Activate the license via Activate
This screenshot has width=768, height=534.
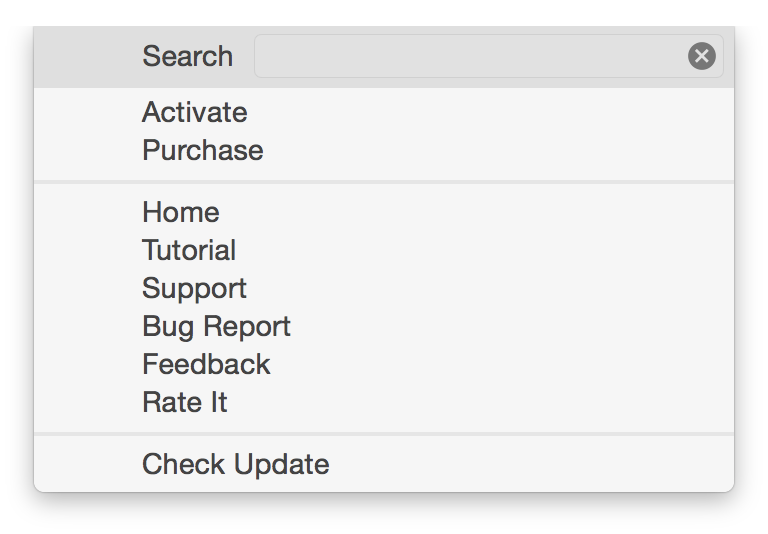tap(195, 112)
